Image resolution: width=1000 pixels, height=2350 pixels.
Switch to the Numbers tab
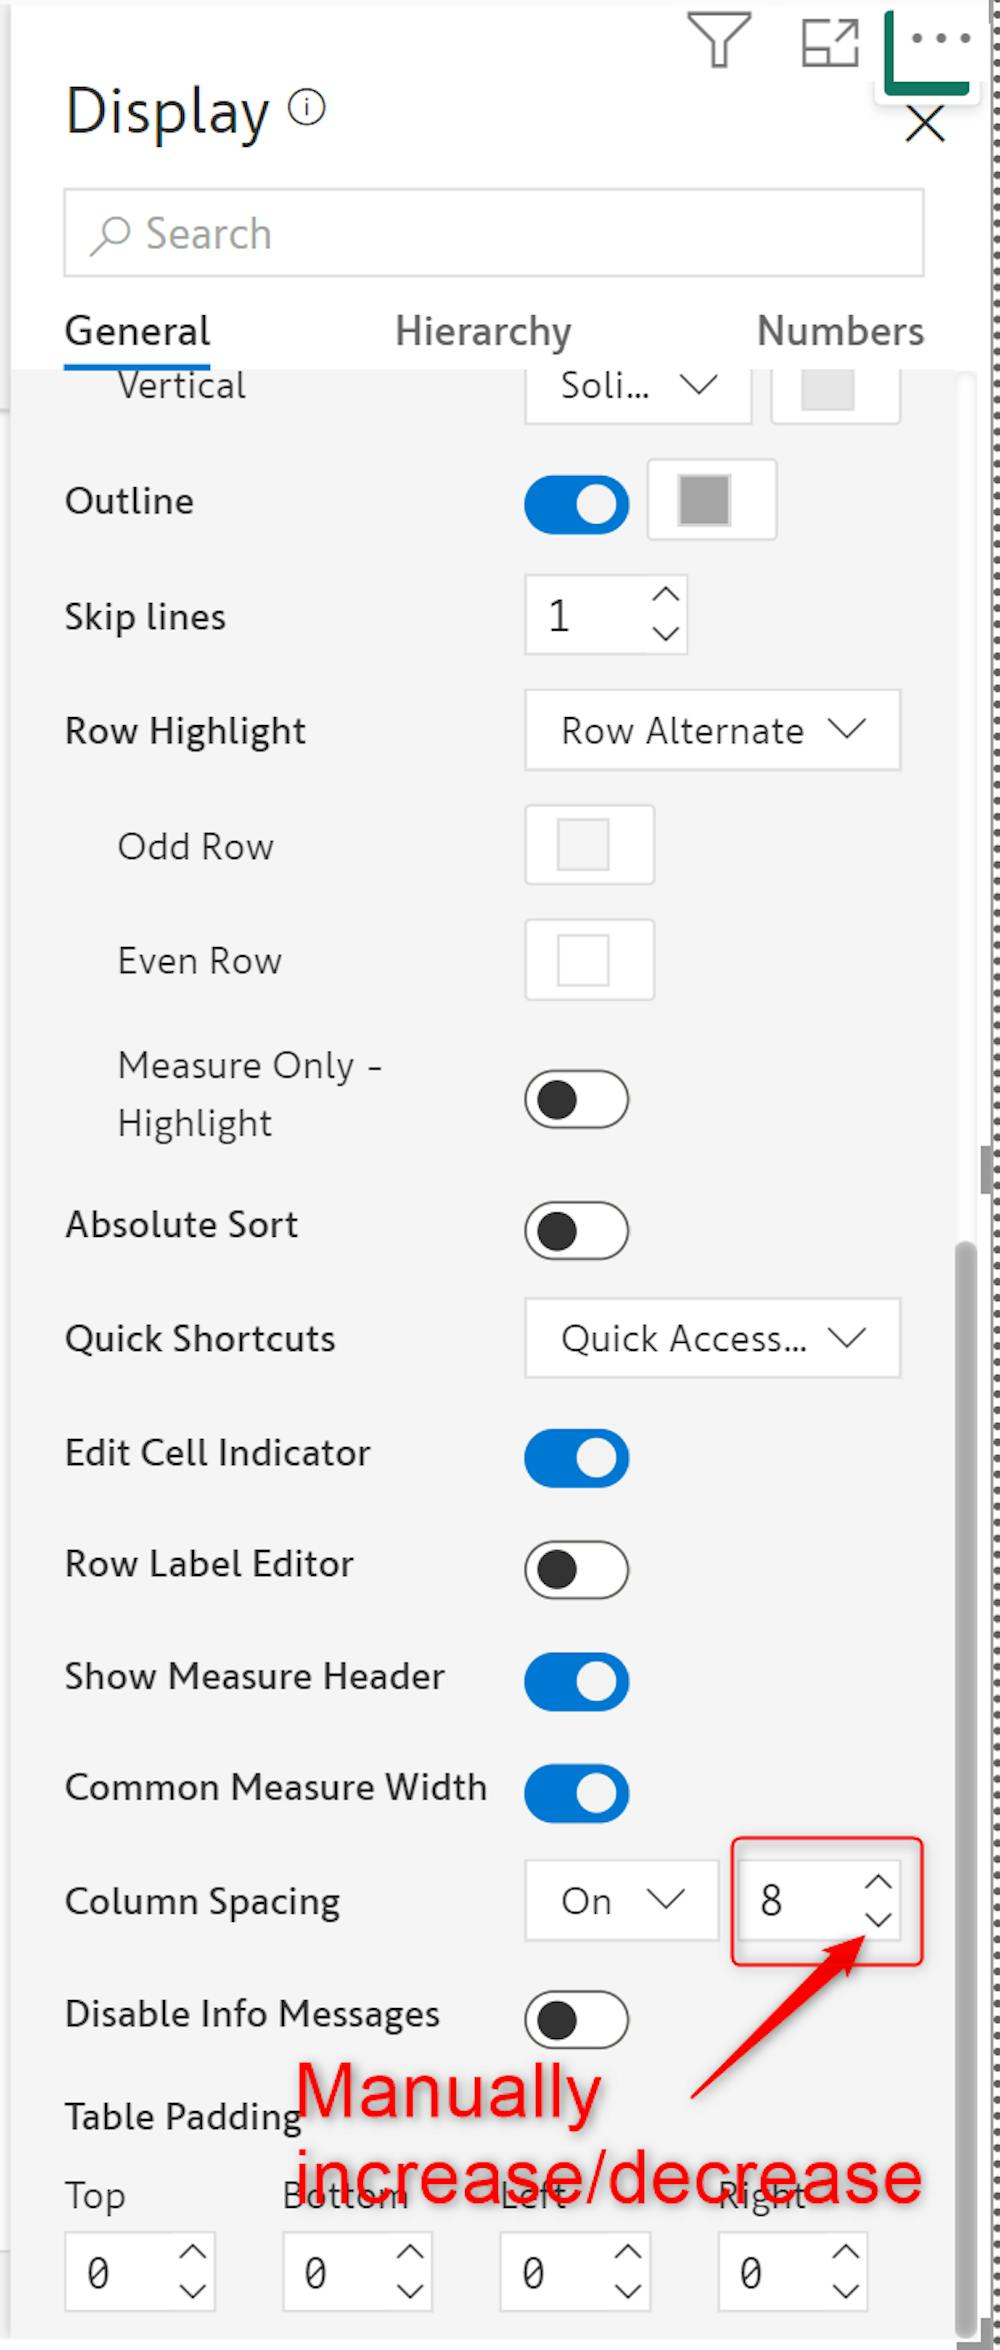(840, 332)
